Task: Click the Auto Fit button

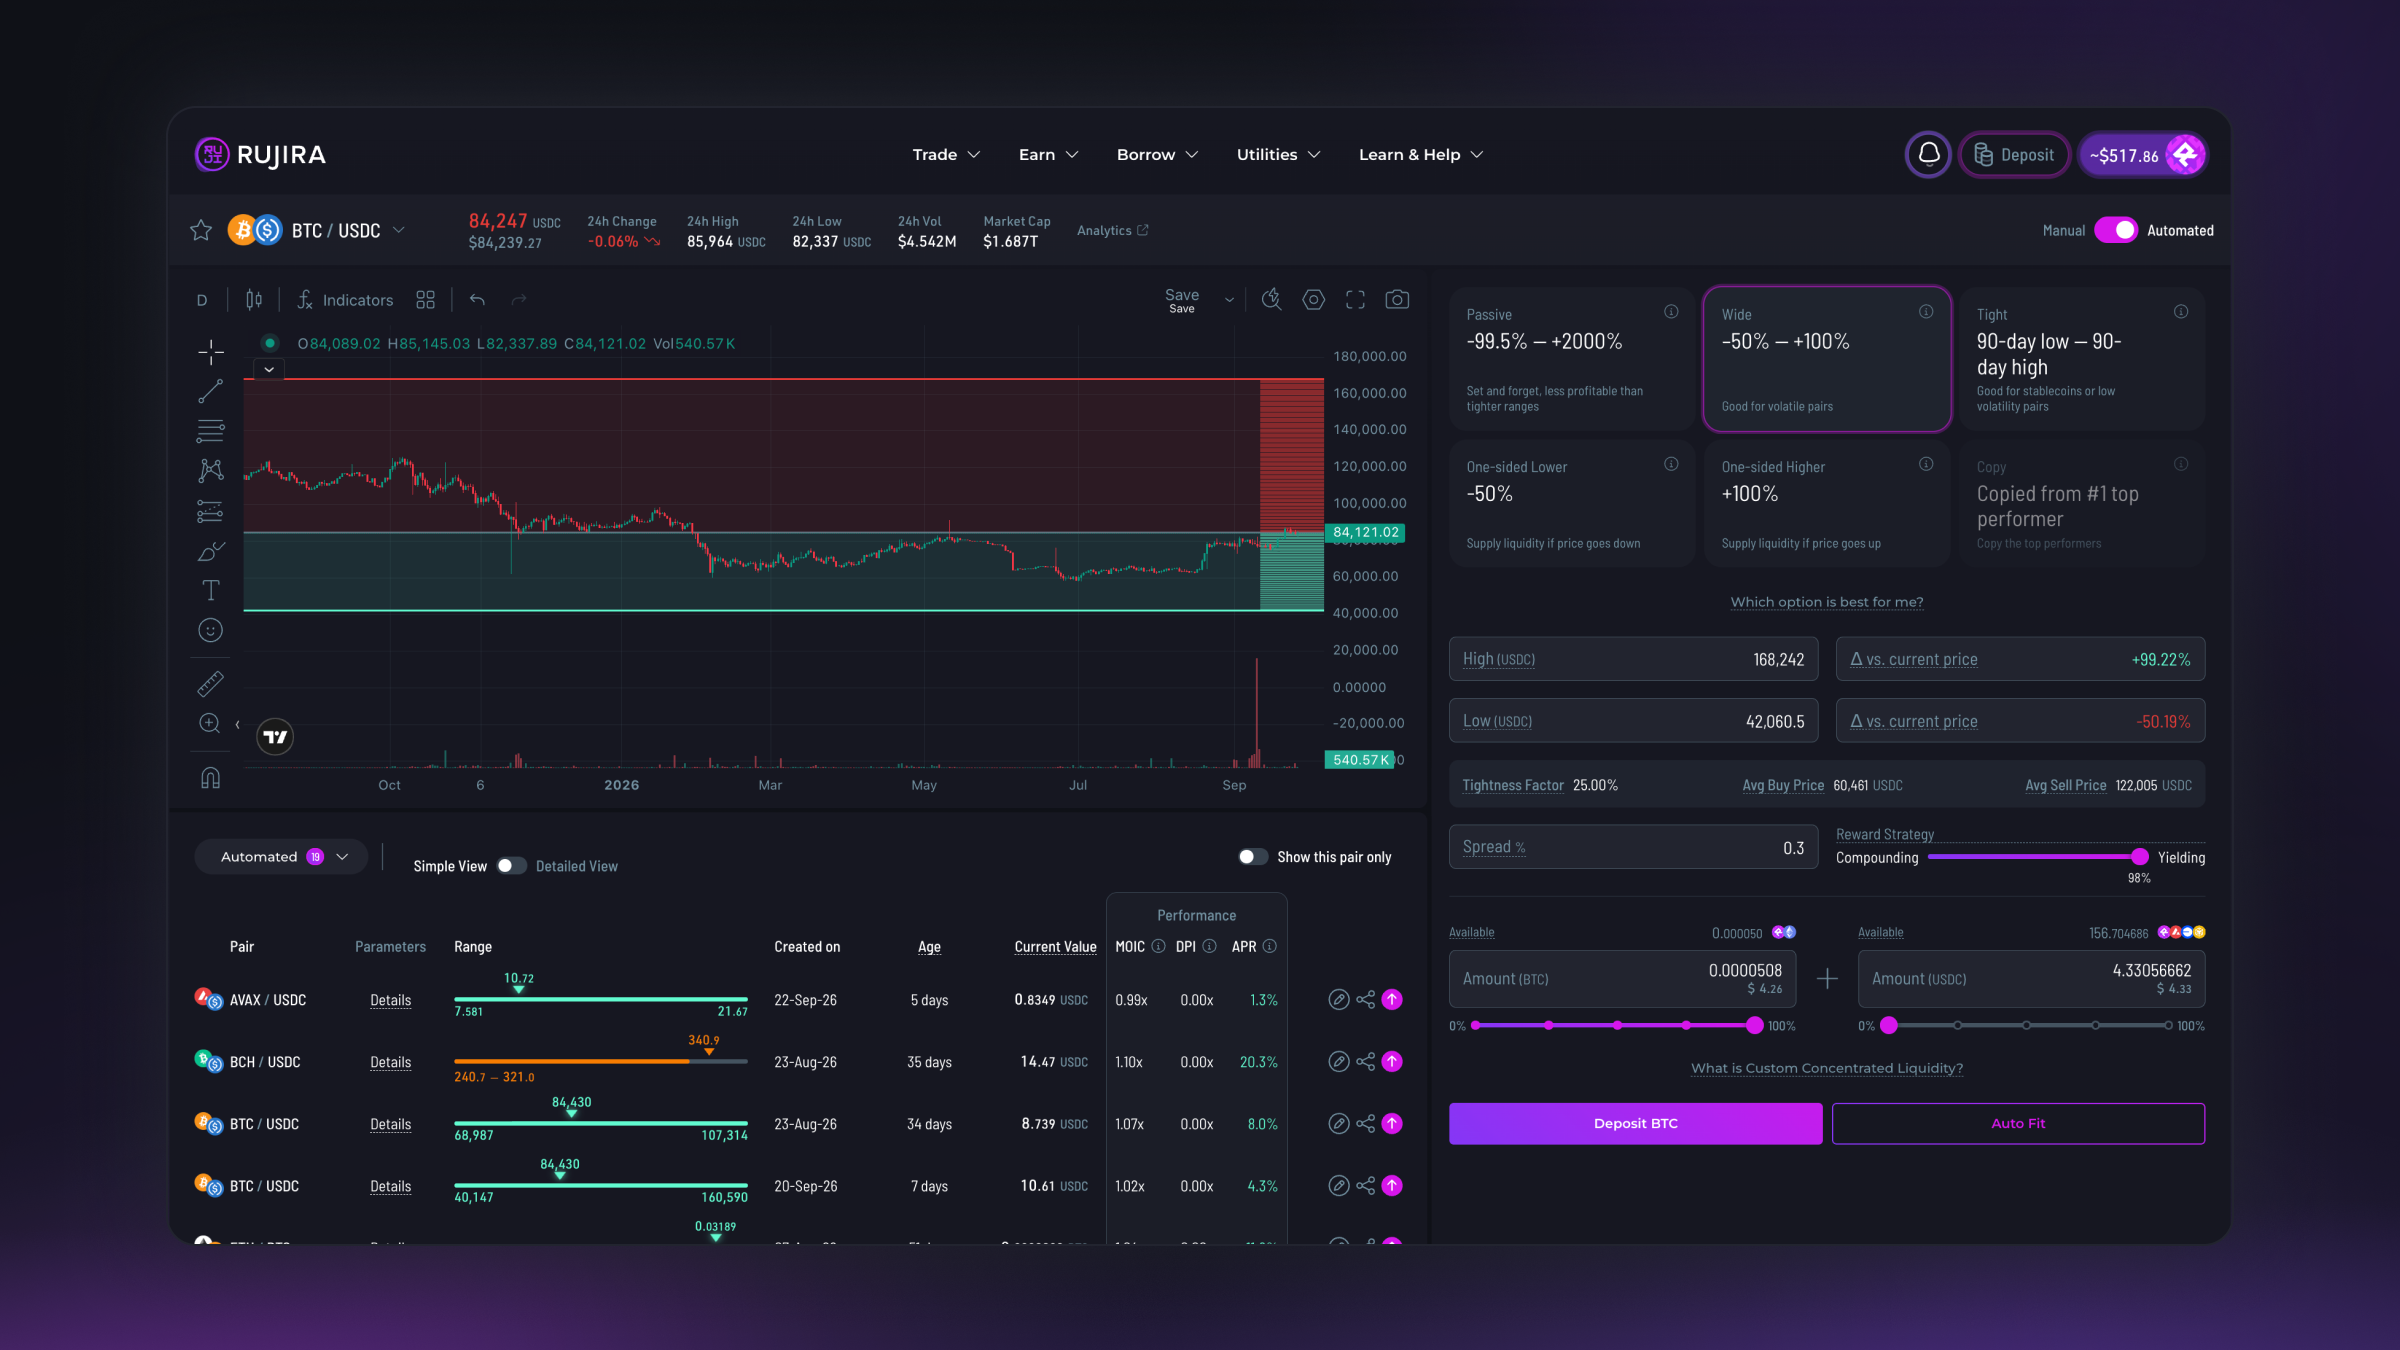Action: (2018, 1124)
